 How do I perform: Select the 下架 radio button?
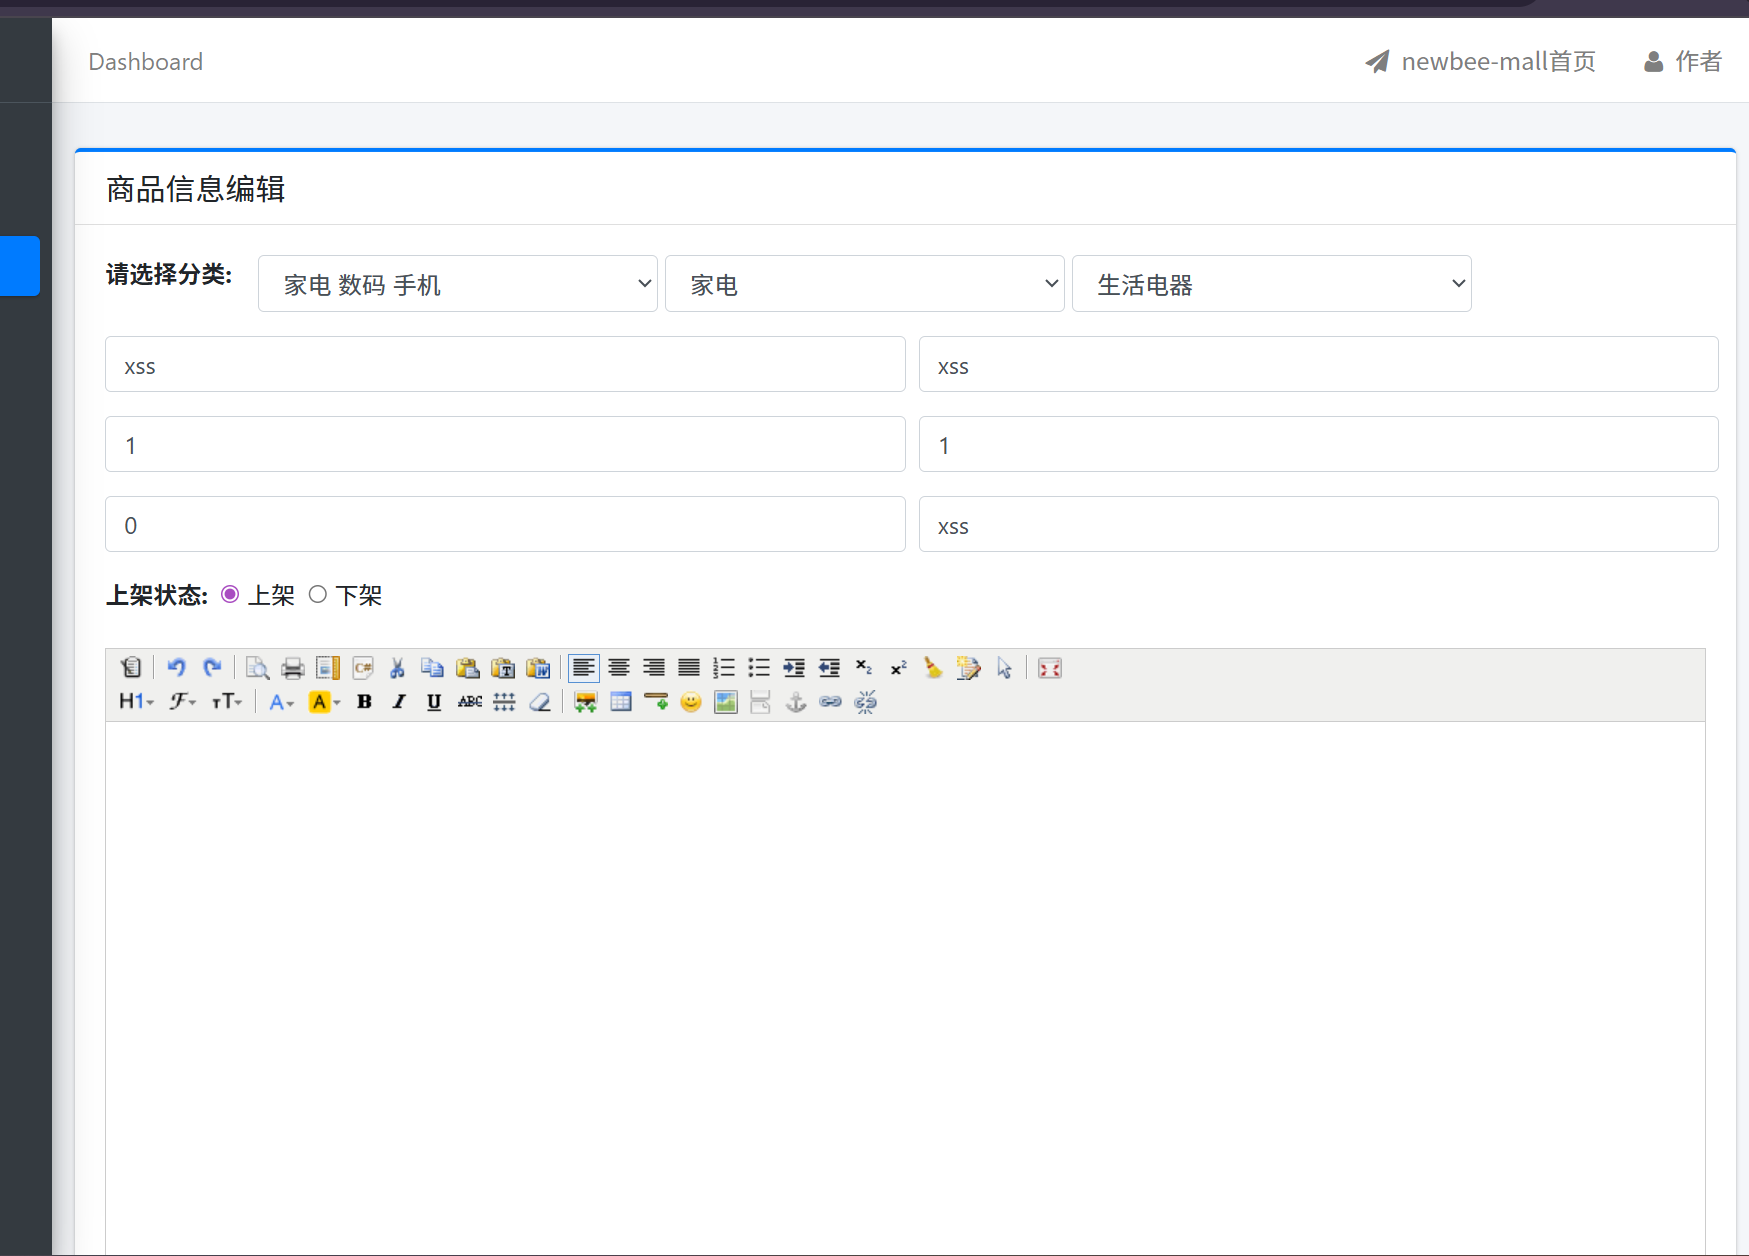coord(318,595)
